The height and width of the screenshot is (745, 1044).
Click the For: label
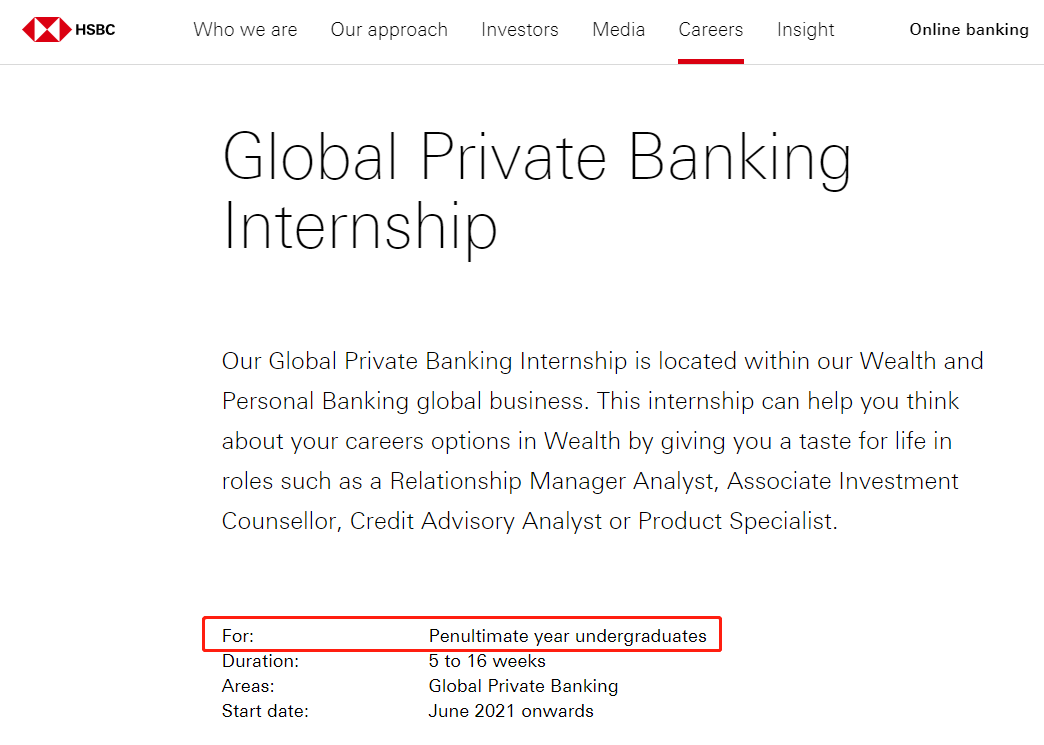point(238,636)
